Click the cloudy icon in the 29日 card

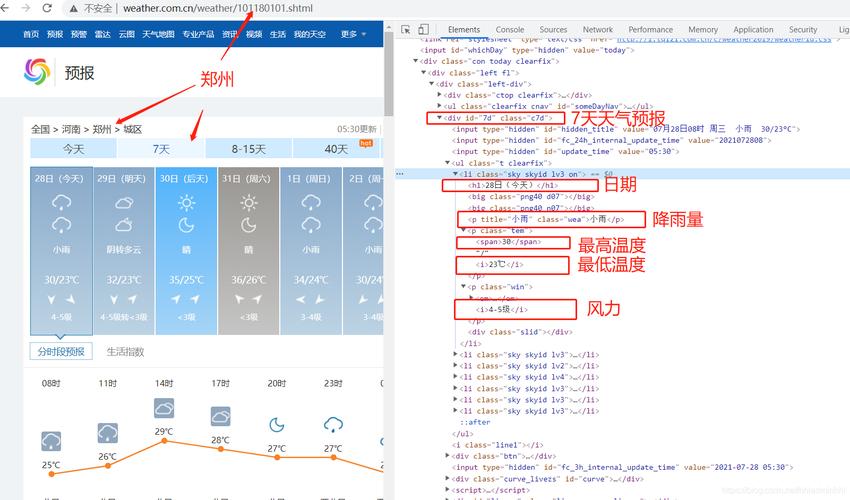click(124, 203)
